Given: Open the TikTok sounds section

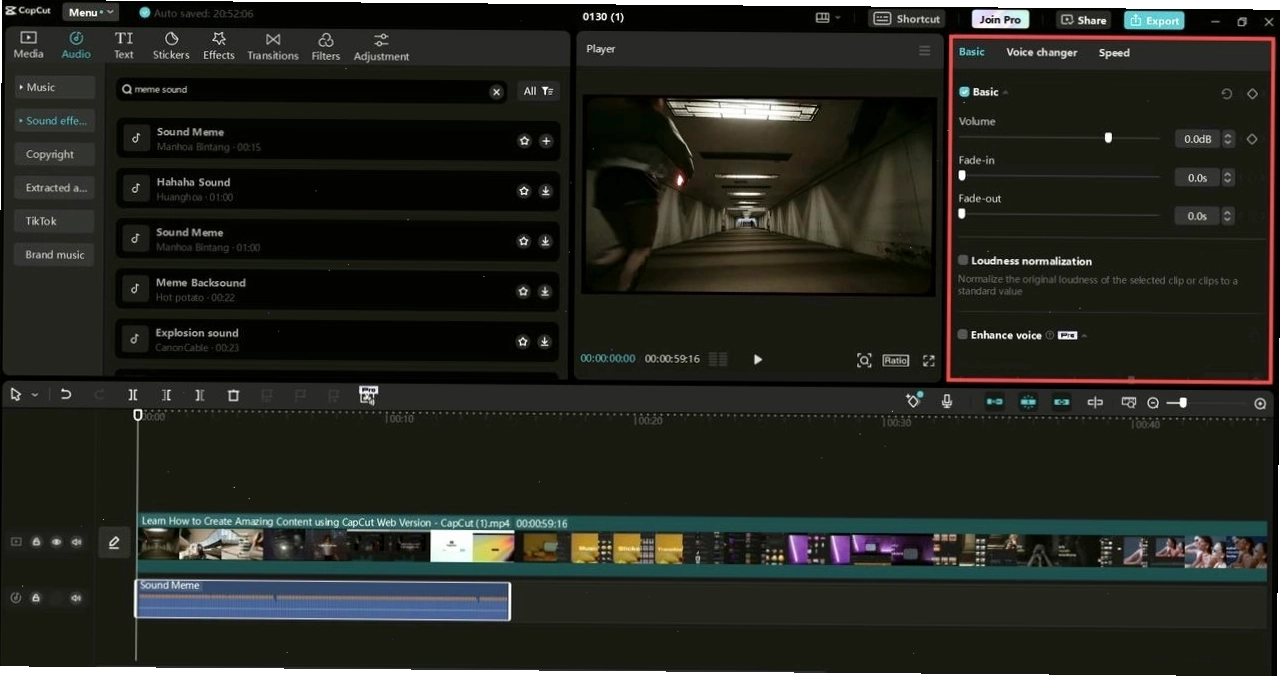Looking at the screenshot, I should point(55,221).
